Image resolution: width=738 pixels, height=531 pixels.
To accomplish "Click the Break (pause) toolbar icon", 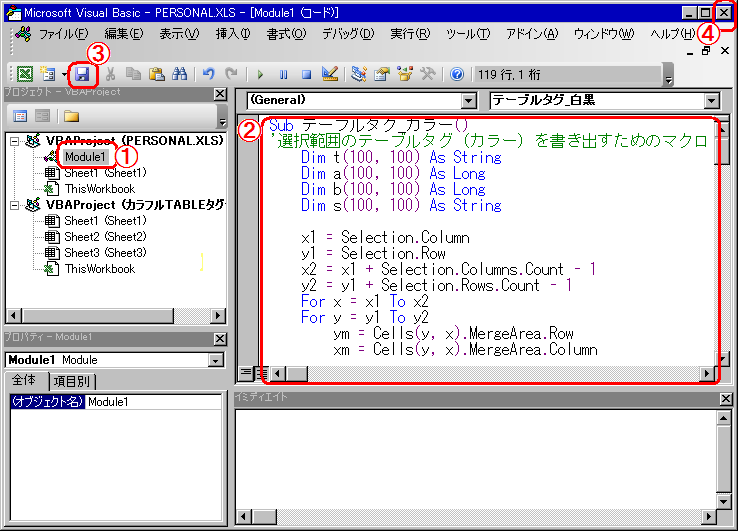I will click(283, 74).
